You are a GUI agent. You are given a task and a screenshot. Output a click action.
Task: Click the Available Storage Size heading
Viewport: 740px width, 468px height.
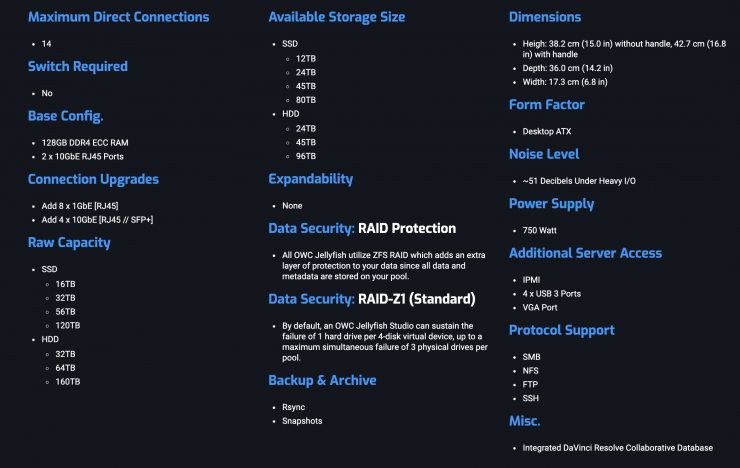tap(337, 17)
